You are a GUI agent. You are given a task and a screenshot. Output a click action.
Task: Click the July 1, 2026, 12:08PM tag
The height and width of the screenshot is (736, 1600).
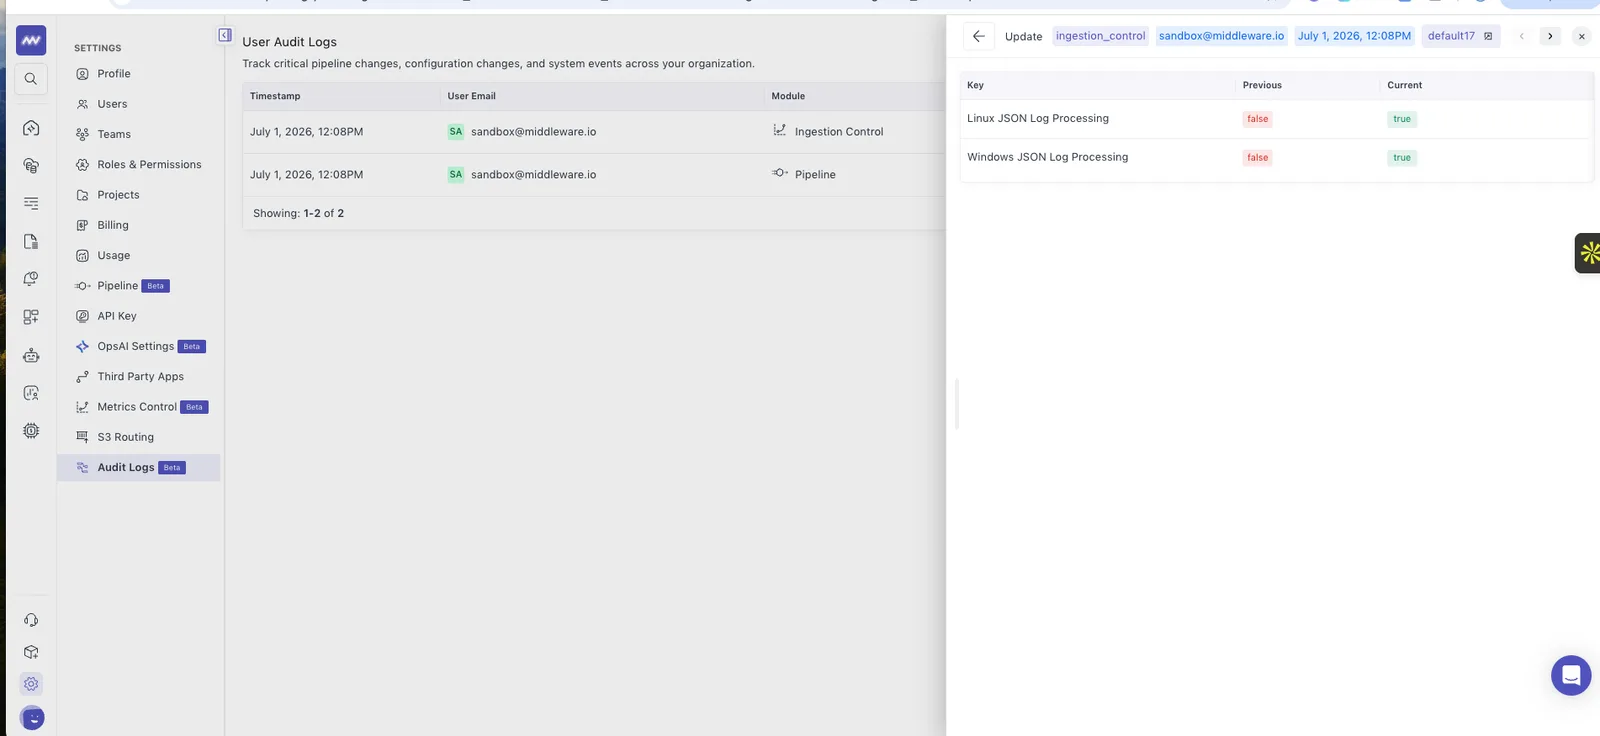(1354, 36)
